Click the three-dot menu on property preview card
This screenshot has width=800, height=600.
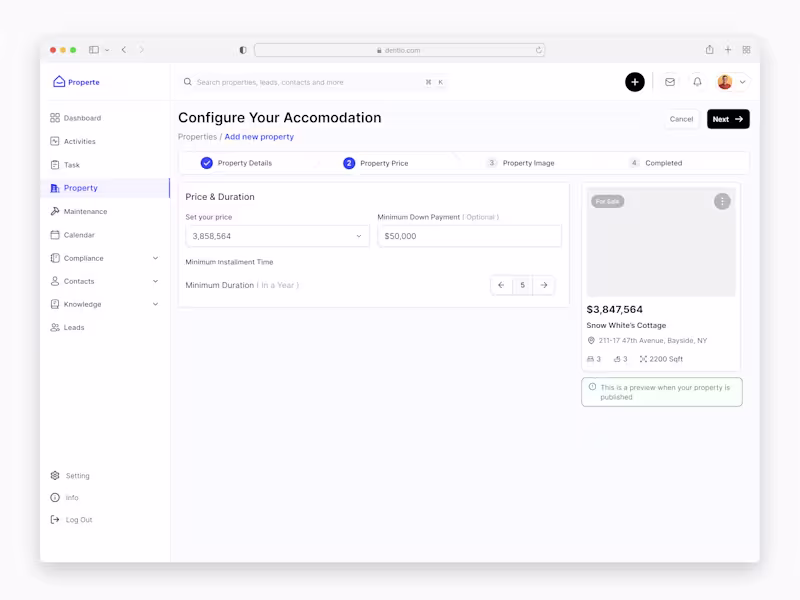[722, 202]
